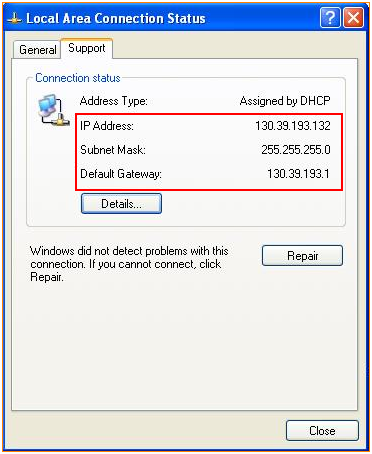Select the default gateway value 130.39.193.1
This screenshot has width=372, height=454.
pyautogui.click(x=298, y=174)
